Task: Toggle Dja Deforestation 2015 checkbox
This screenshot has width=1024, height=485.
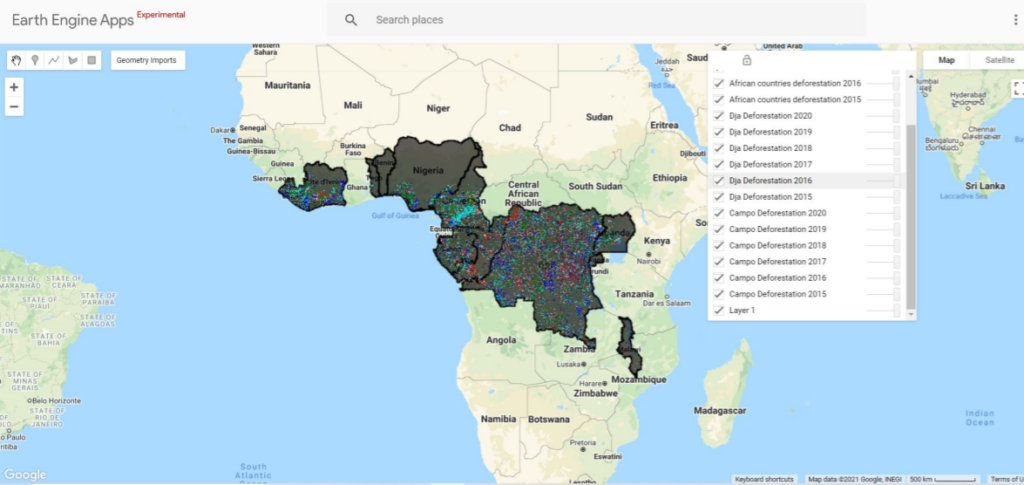Action: coord(719,197)
